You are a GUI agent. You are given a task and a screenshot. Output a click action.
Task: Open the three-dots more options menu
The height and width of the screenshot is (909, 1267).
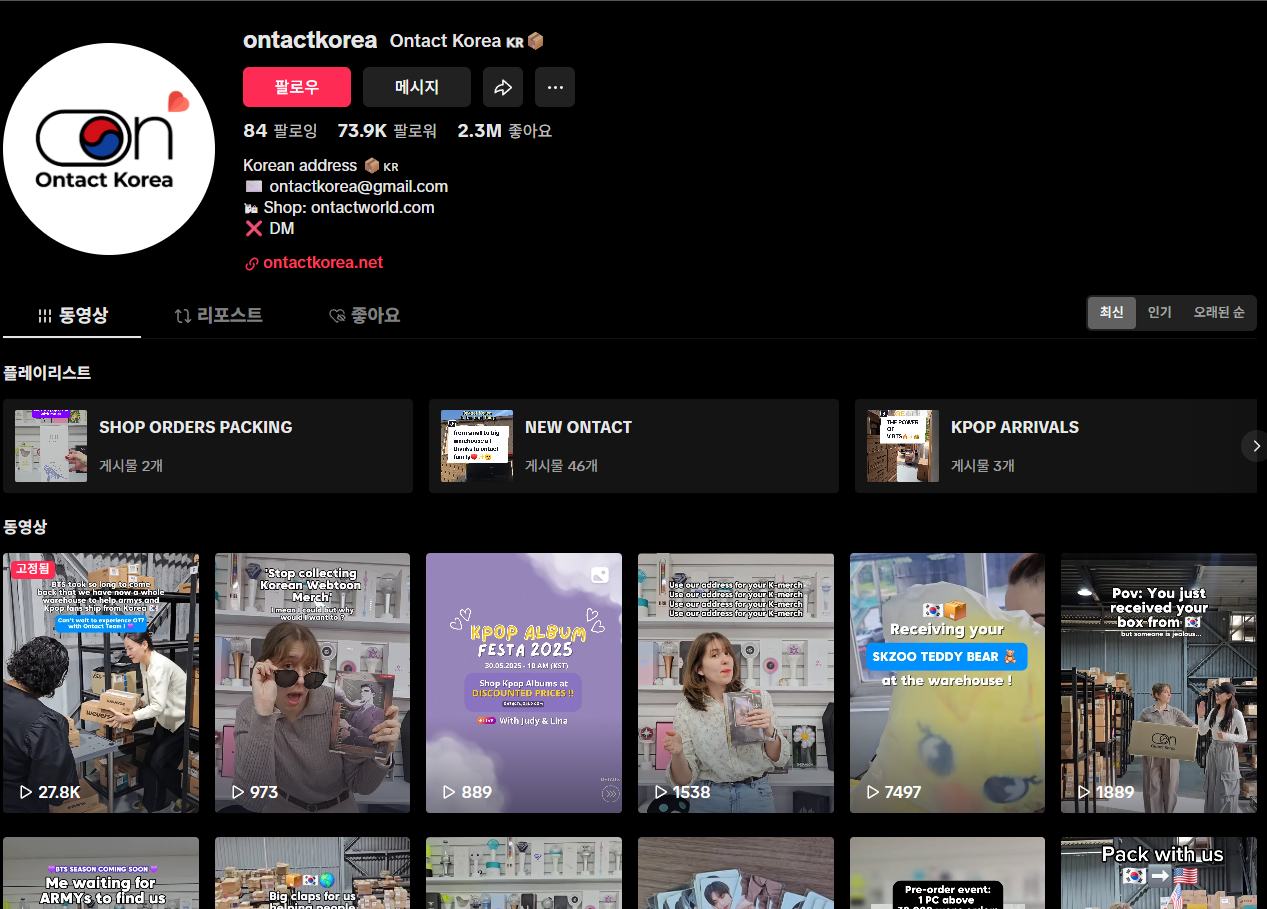click(x=554, y=87)
